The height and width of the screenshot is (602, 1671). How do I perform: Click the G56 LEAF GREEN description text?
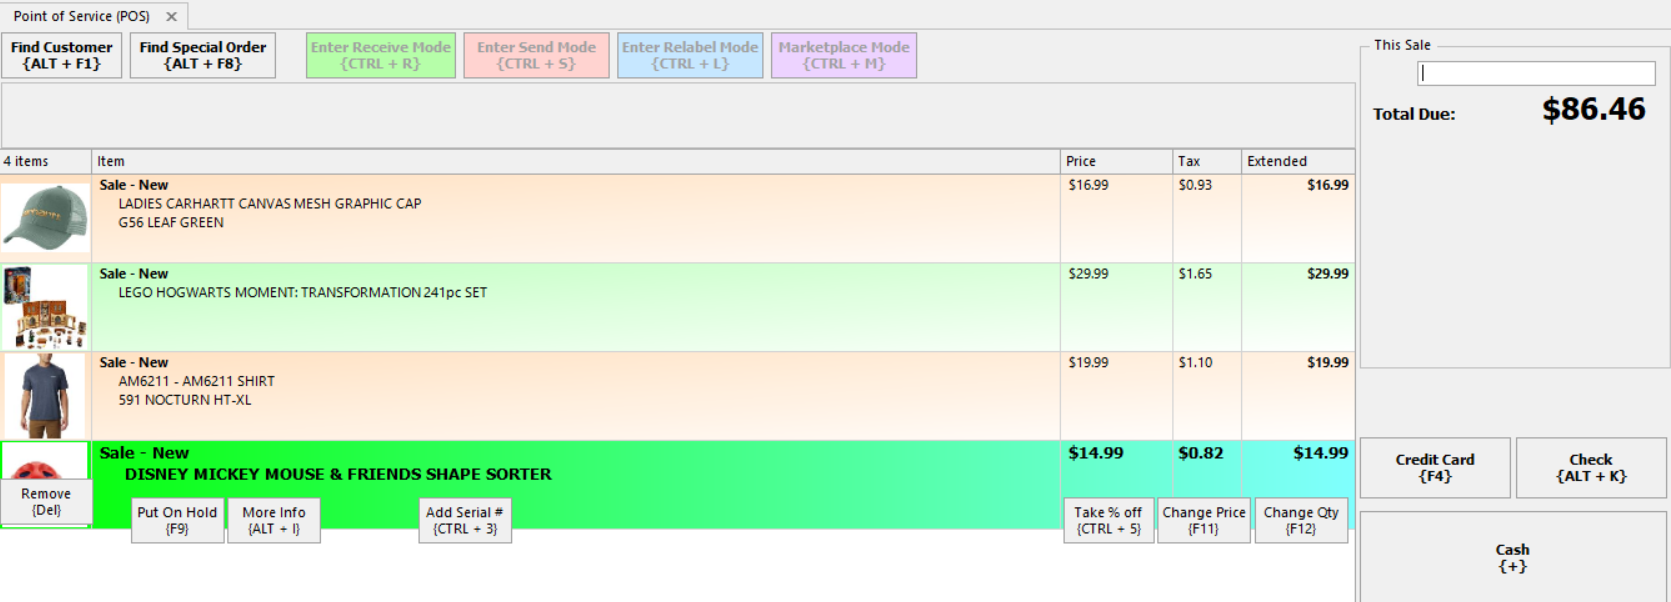click(x=171, y=223)
